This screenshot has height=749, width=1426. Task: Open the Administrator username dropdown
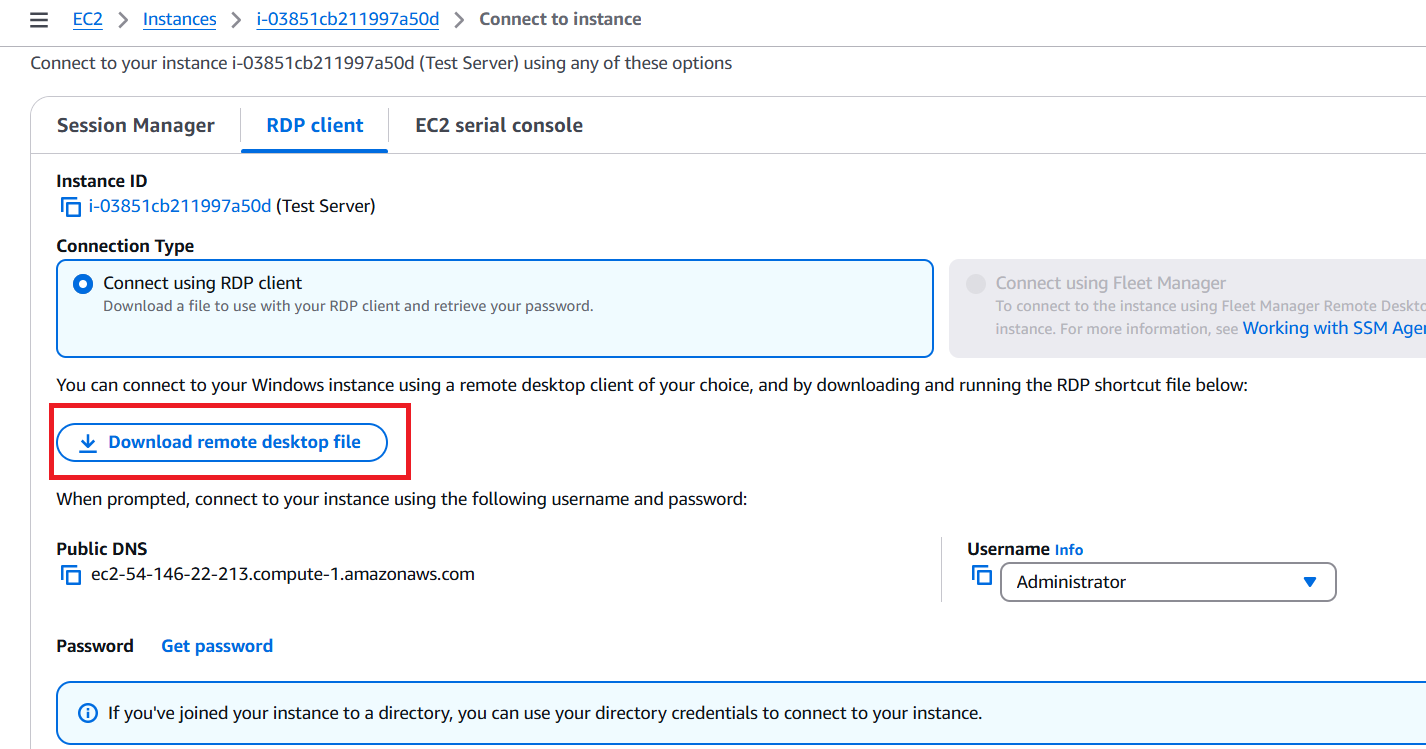pyautogui.click(x=1310, y=581)
